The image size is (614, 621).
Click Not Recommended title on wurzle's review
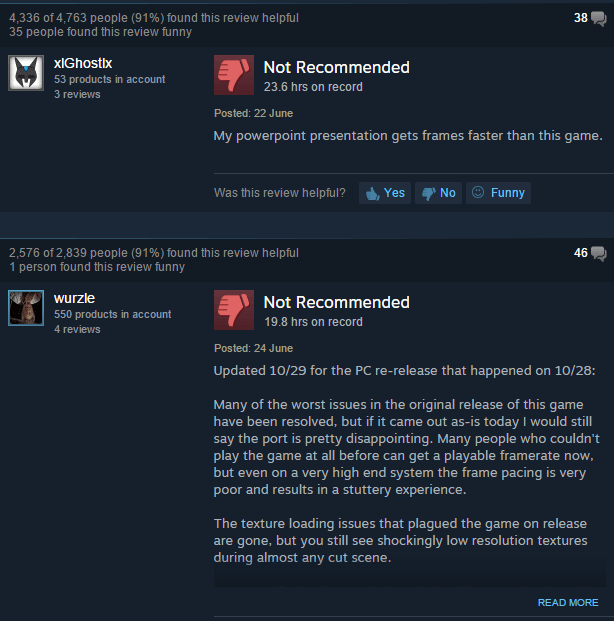[x=337, y=302]
